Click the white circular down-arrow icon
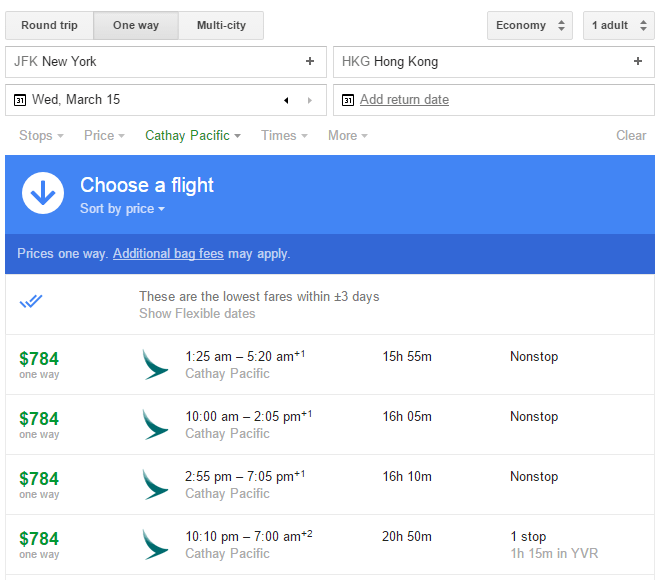This screenshot has width=666, height=581. pos(43,193)
